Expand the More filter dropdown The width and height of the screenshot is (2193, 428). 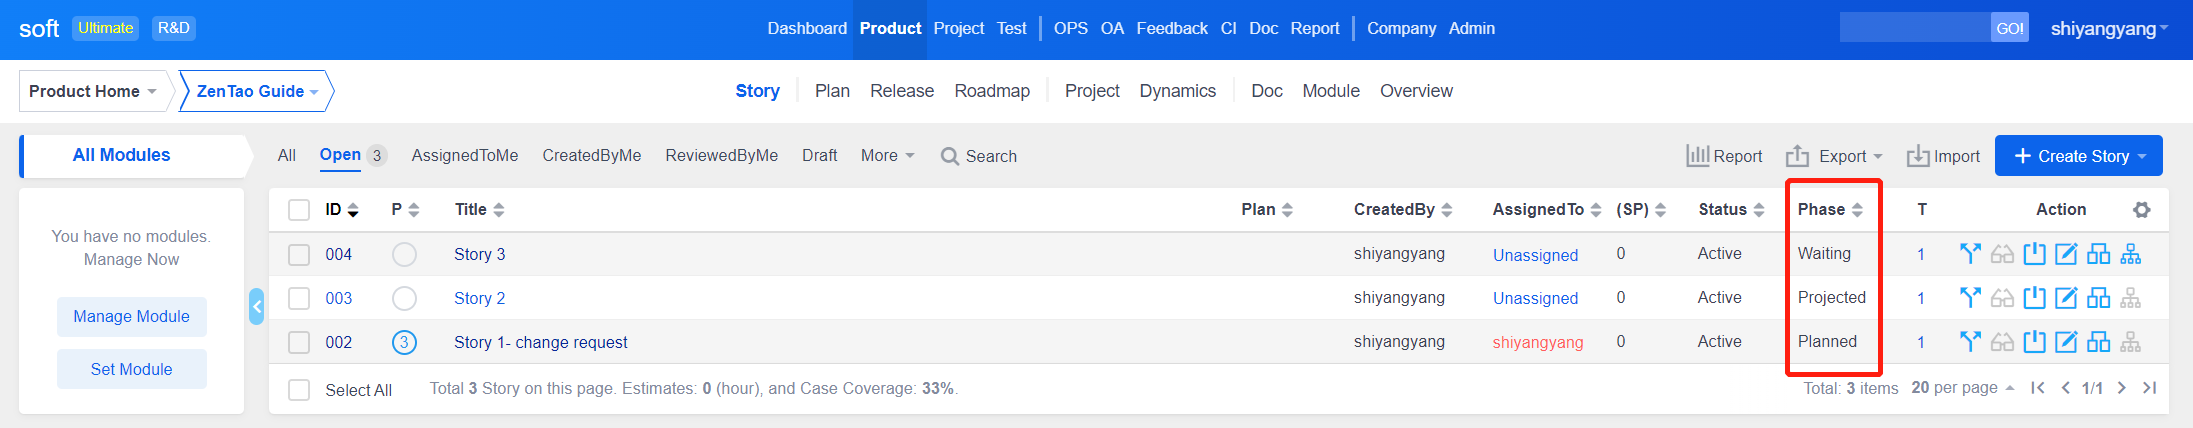[887, 156]
